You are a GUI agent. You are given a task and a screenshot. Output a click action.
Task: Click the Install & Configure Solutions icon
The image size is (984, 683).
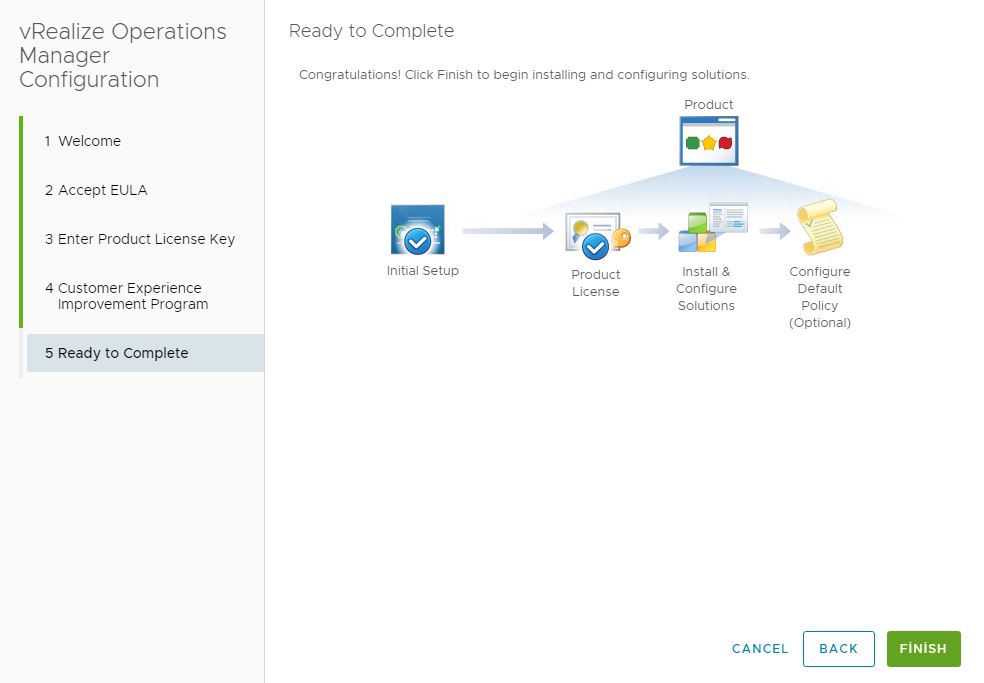712,227
